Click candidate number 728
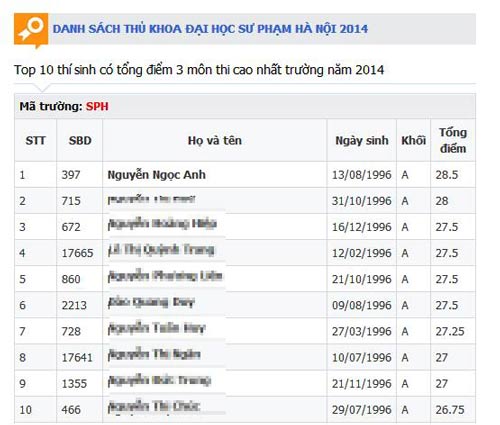Viewport: 500px width, 425px height. coord(71,331)
